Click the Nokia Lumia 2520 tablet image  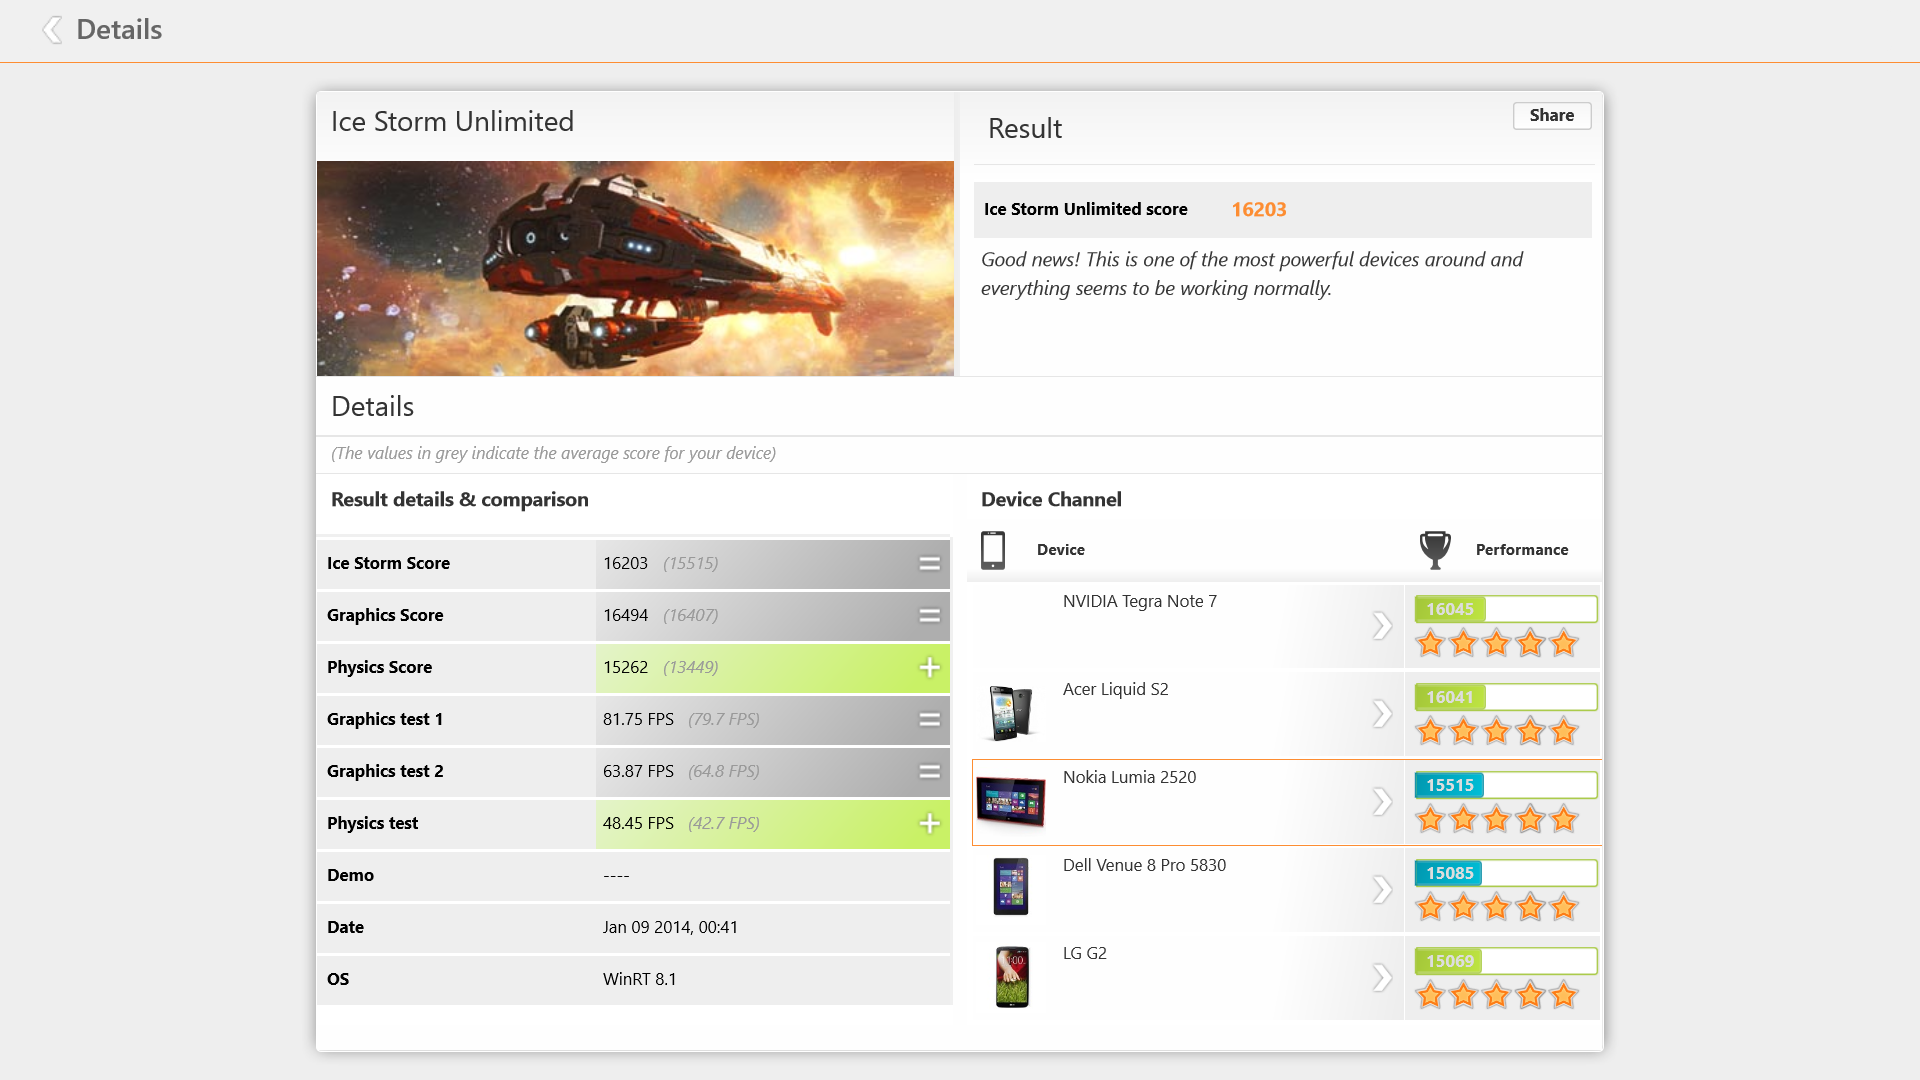[x=1010, y=802]
